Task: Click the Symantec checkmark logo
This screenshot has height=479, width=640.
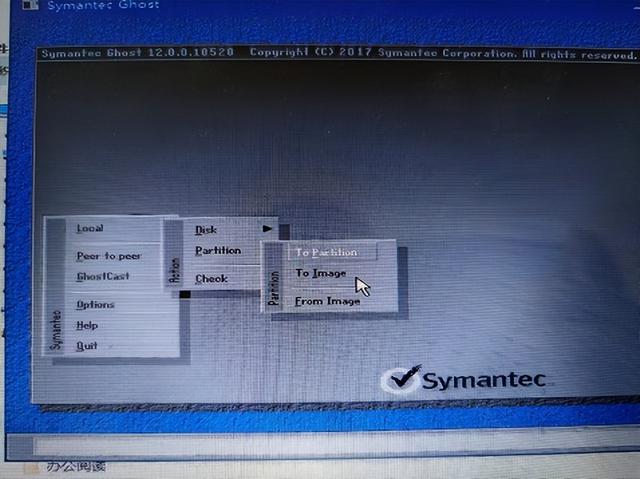Action: pyautogui.click(x=401, y=379)
